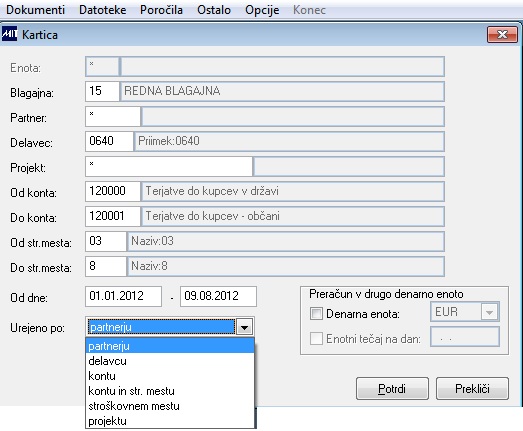Viewport: 523px width, 431px height.
Task: Confirm with the Potrdi button
Action: (x=392, y=389)
